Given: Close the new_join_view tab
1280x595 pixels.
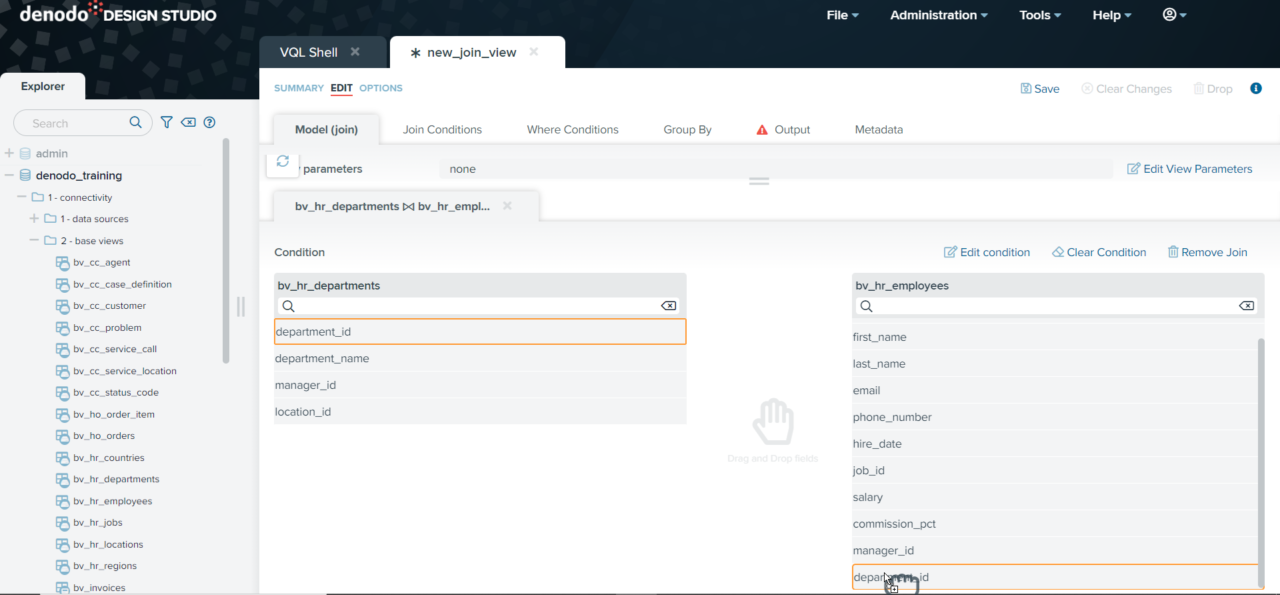Looking at the screenshot, I should pyautogui.click(x=534, y=52).
